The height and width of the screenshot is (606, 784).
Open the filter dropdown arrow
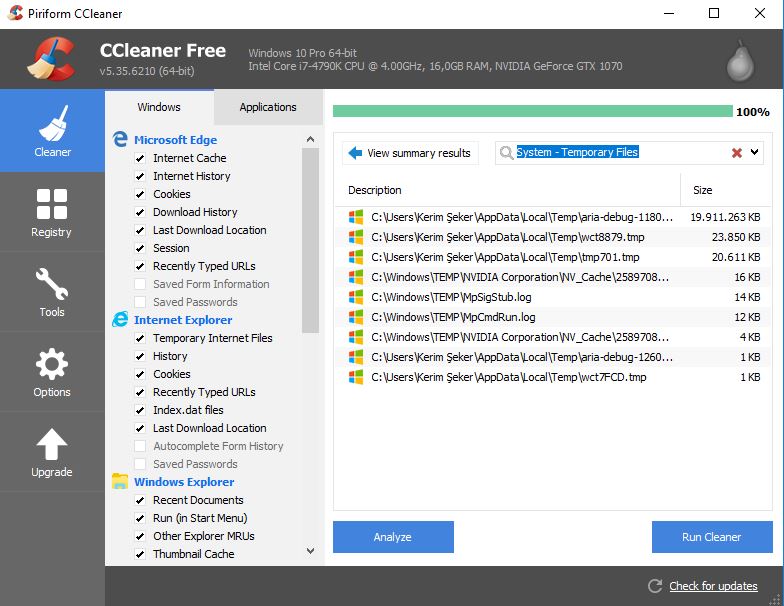point(754,152)
